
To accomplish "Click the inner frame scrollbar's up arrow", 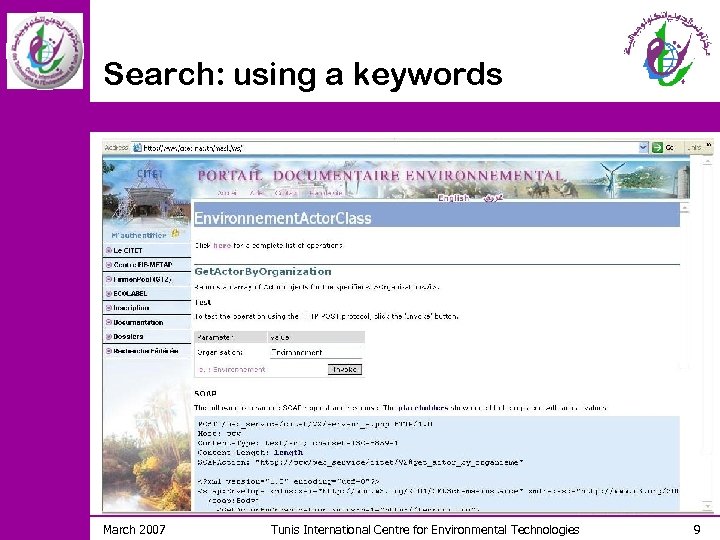I will tap(684, 208).
